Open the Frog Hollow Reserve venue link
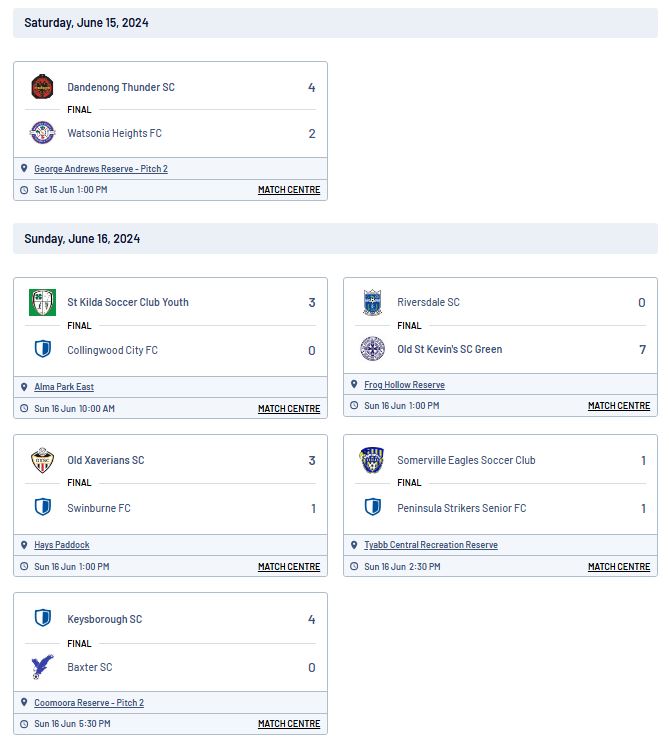The width and height of the screenshot is (669, 743). [x=404, y=385]
